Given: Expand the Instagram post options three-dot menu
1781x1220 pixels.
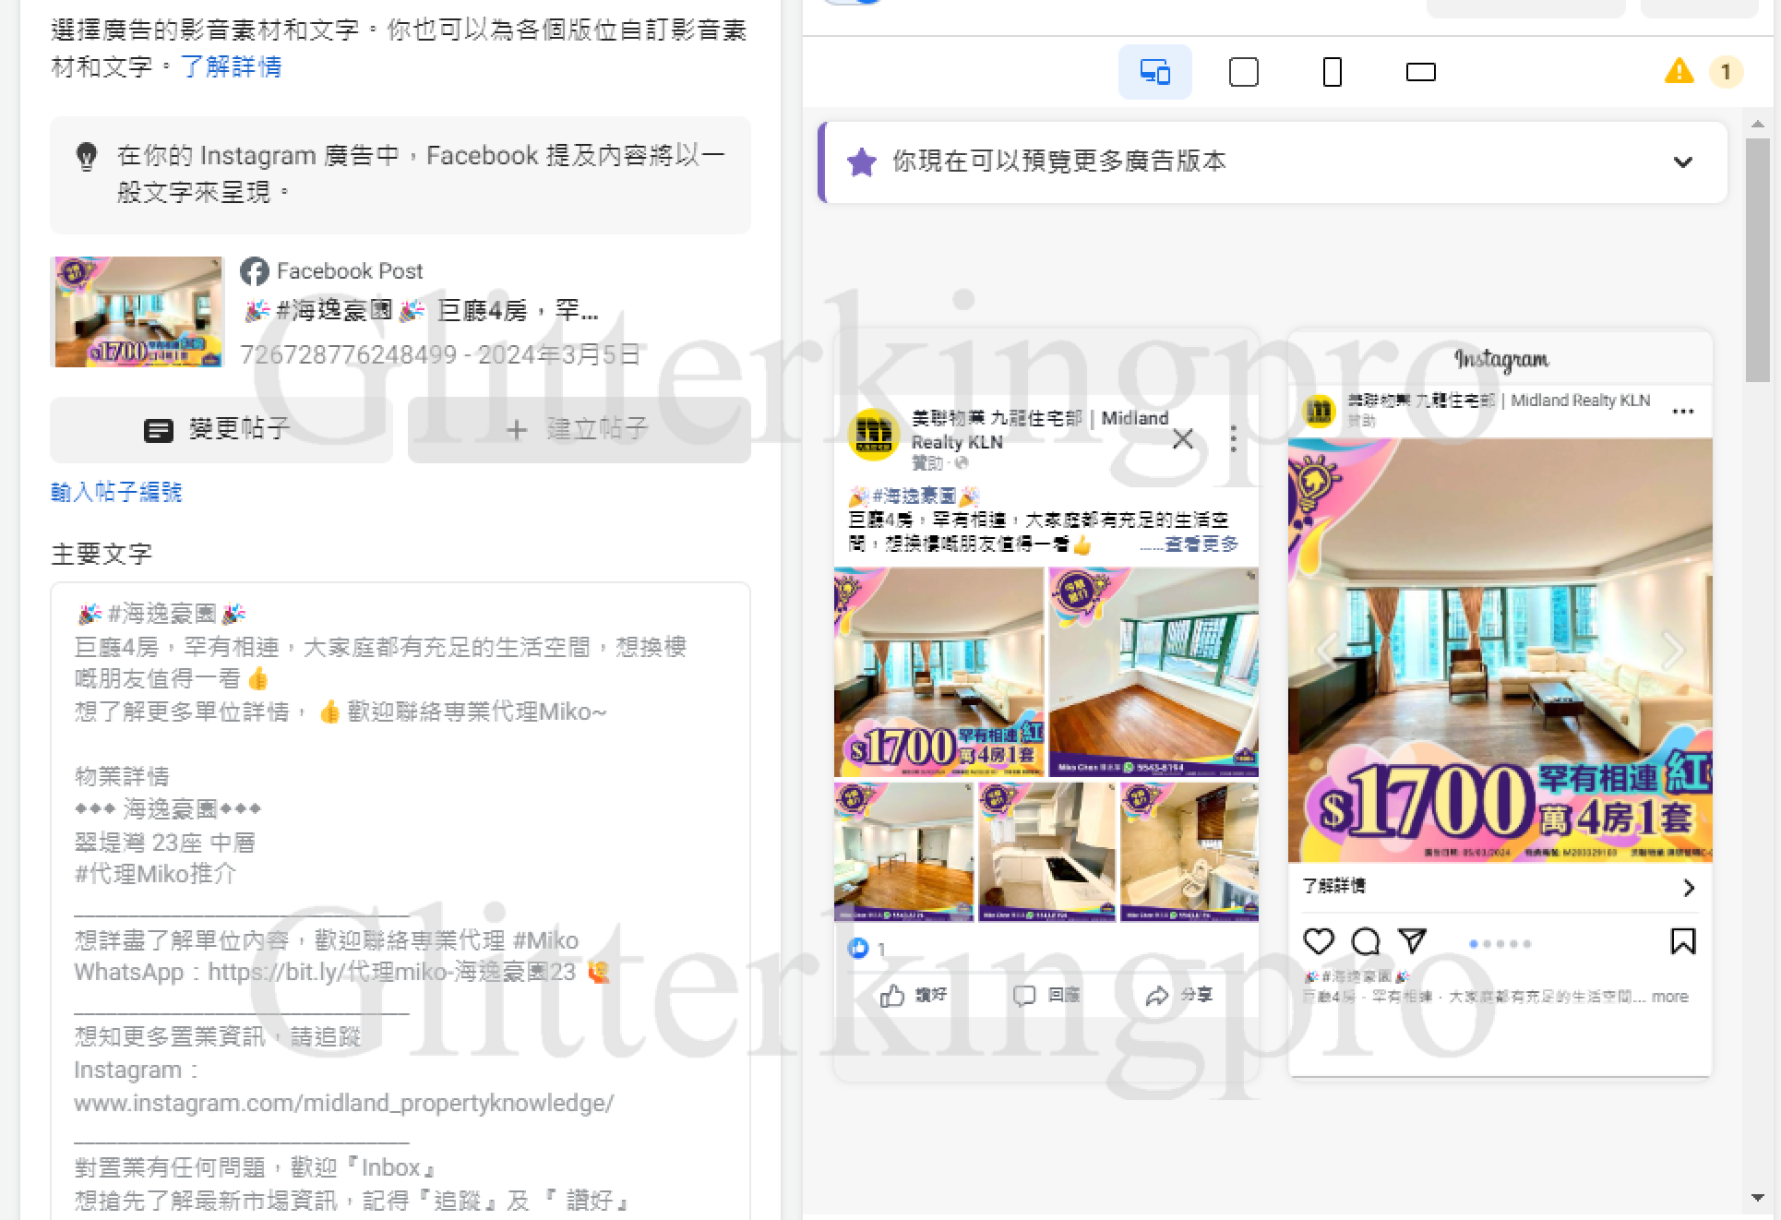Looking at the screenshot, I should [1684, 410].
